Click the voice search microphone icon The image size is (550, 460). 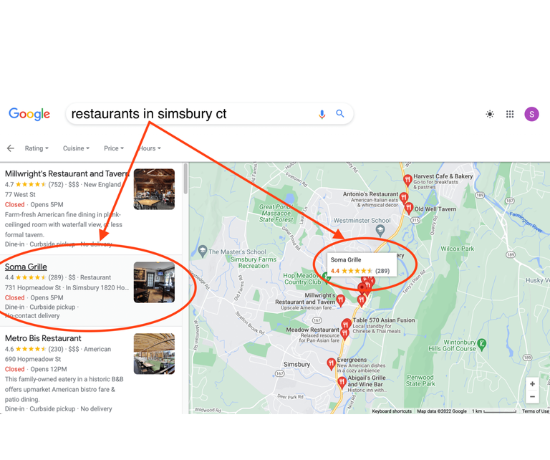(322, 114)
